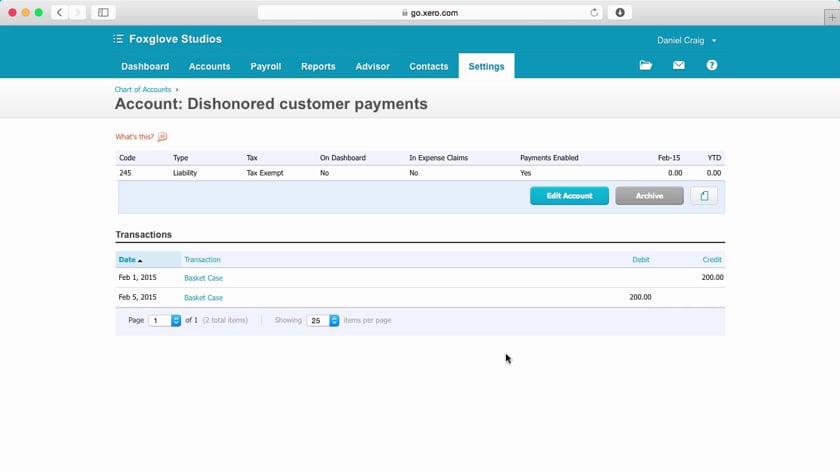This screenshot has width=840, height=473.
Task: Expand the Daniel Craig user dropdown
Action: point(687,40)
